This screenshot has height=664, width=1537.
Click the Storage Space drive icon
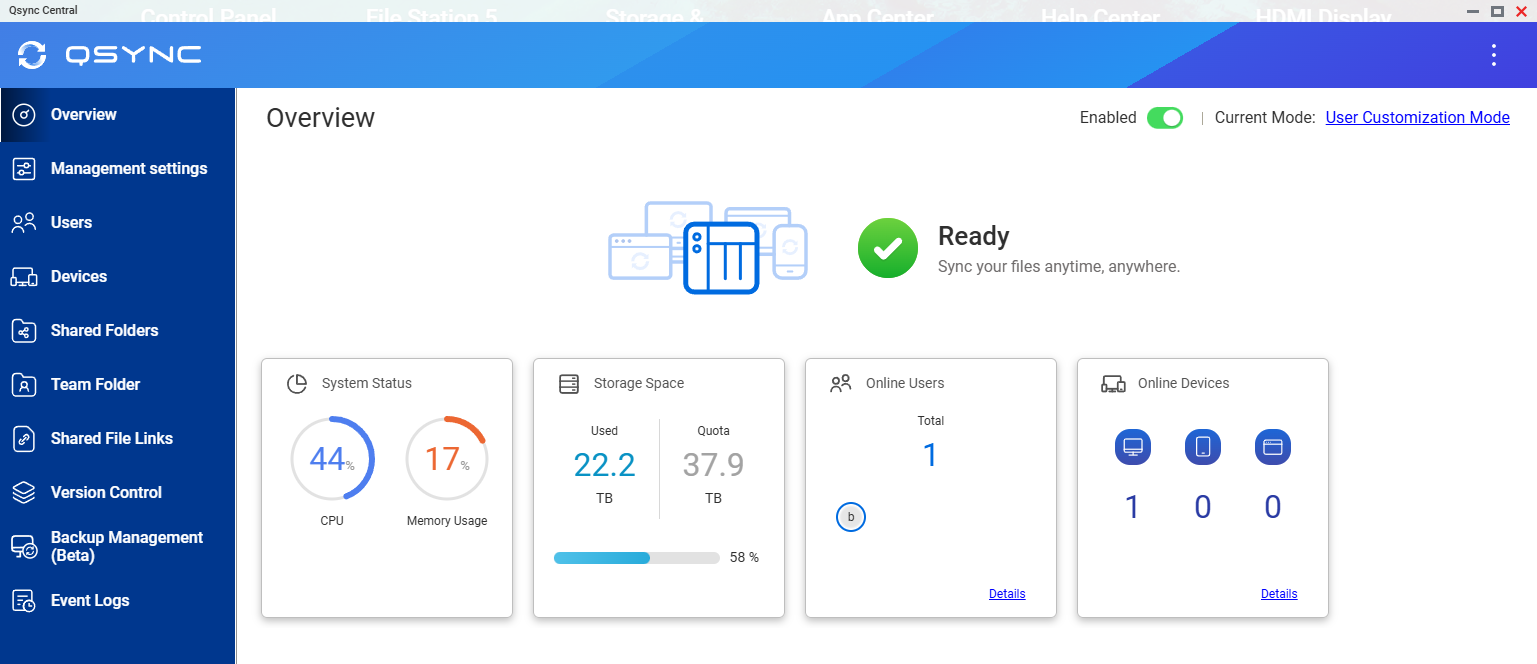(569, 384)
